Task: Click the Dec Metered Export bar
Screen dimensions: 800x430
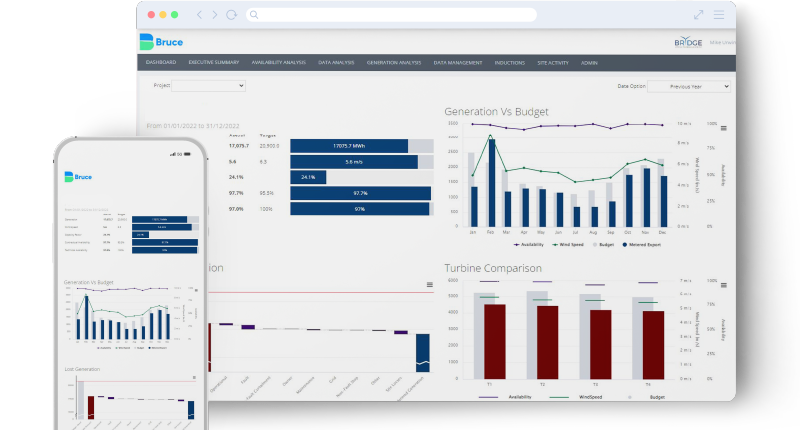Action: pos(664,201)
